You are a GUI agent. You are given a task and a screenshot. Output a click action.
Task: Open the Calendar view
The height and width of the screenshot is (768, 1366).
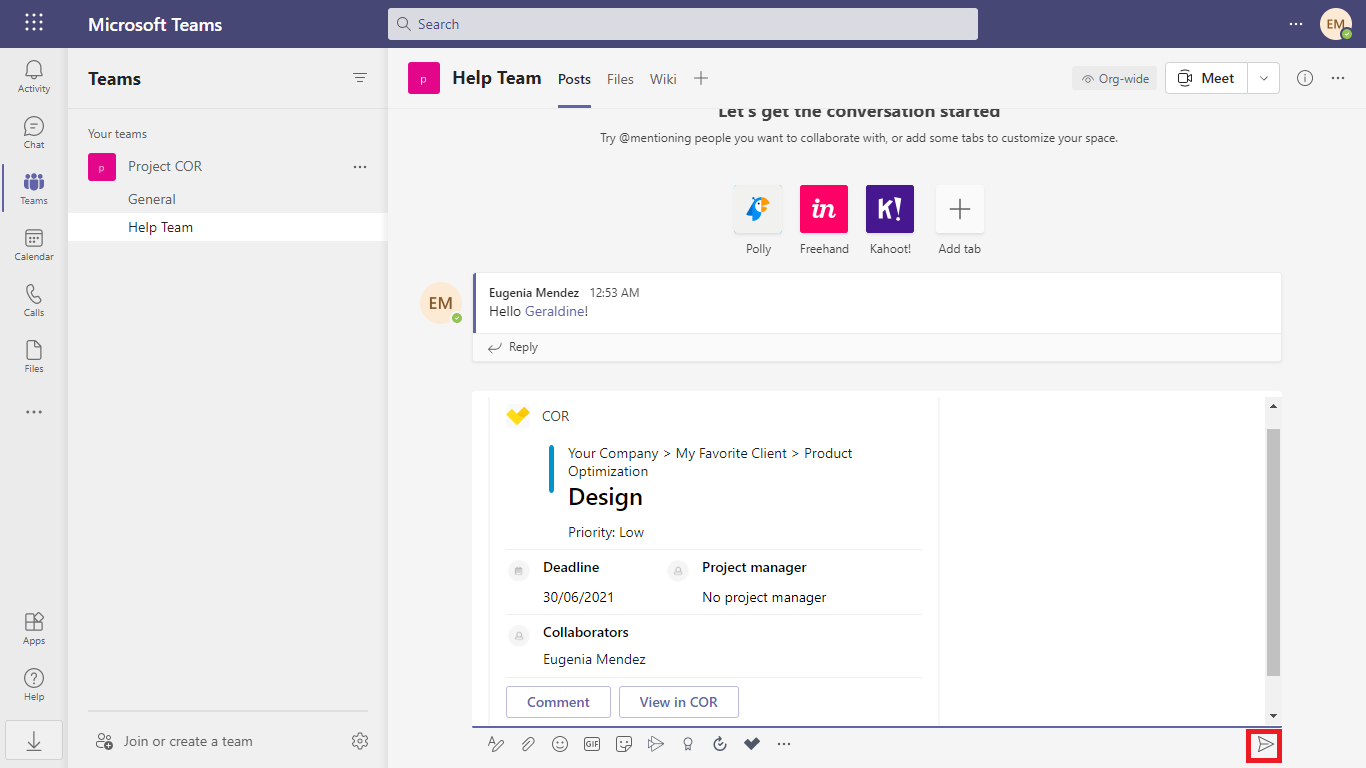pos(34,244)
